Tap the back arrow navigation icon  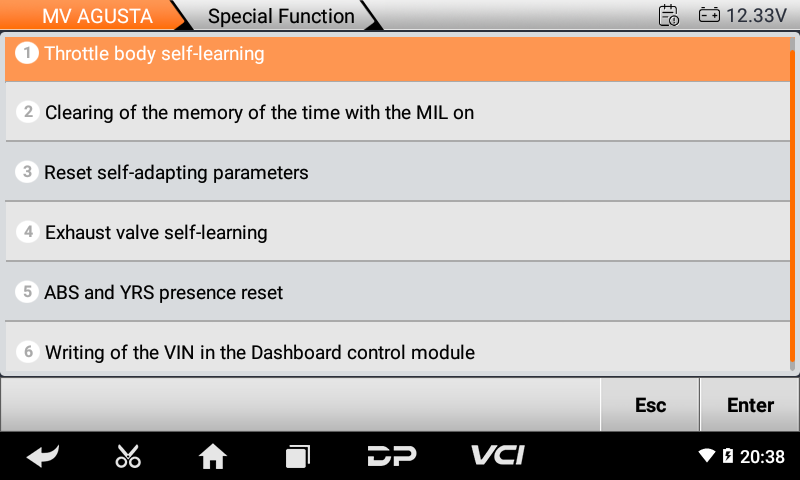[42, 457]
